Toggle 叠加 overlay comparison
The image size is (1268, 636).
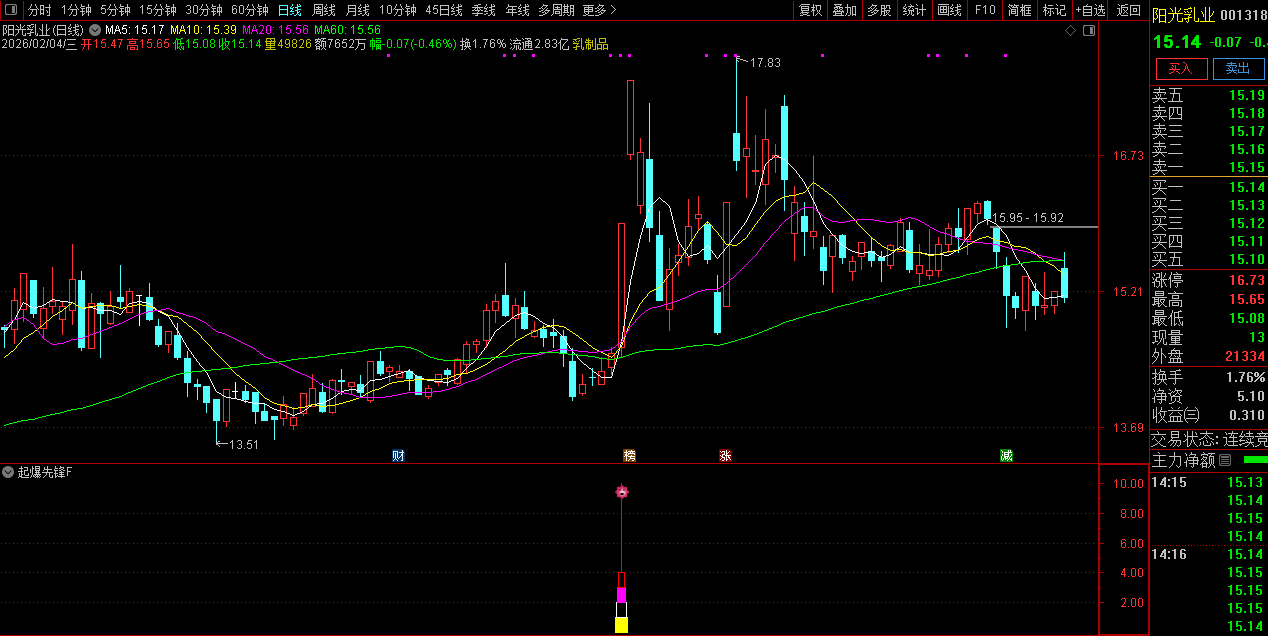[x=845, y=10]
